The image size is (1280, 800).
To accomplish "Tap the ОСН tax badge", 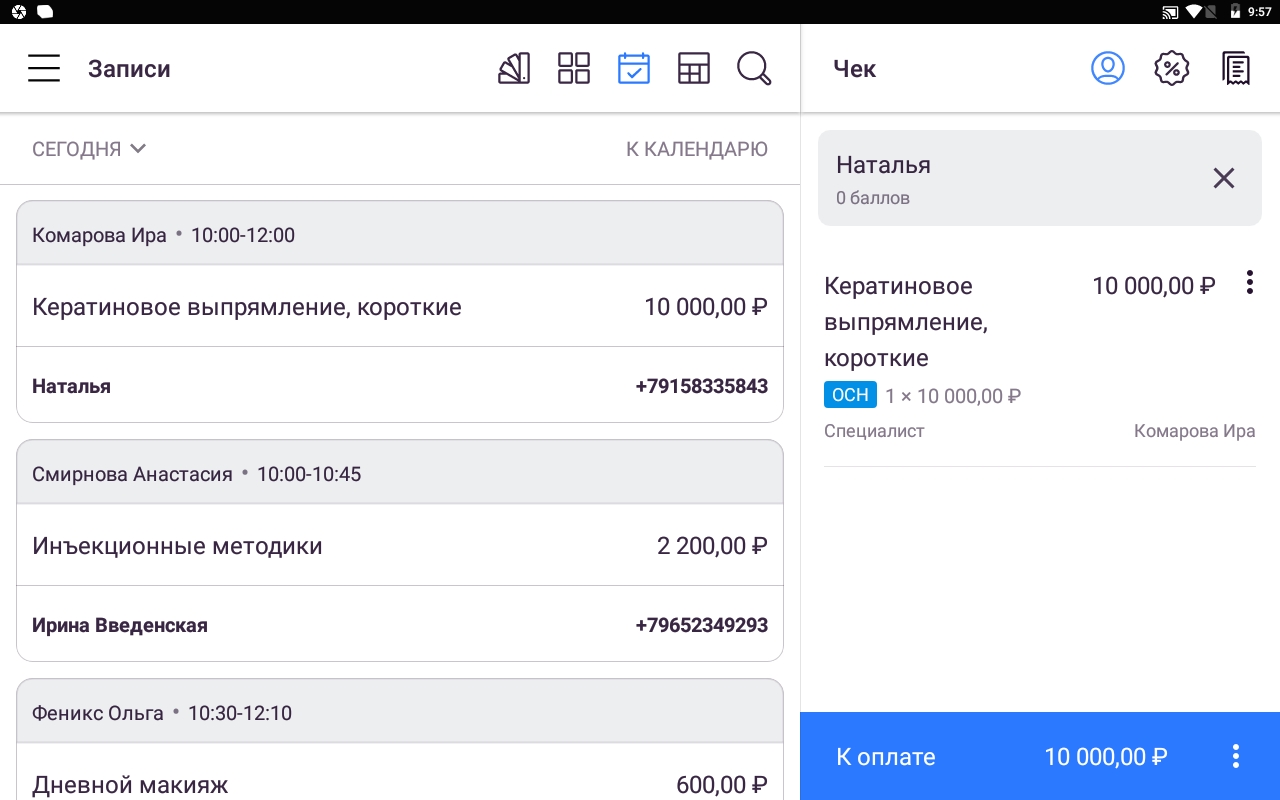I will 850,395.
